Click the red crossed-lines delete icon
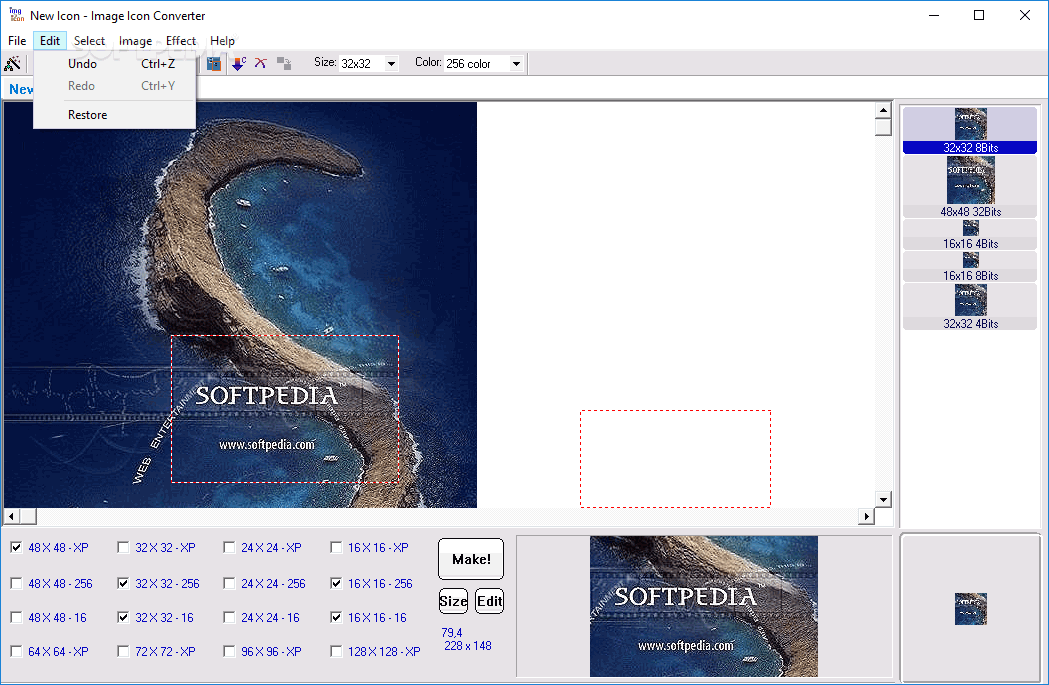This screenshot has width=1049, height=685. coord(261,64)
